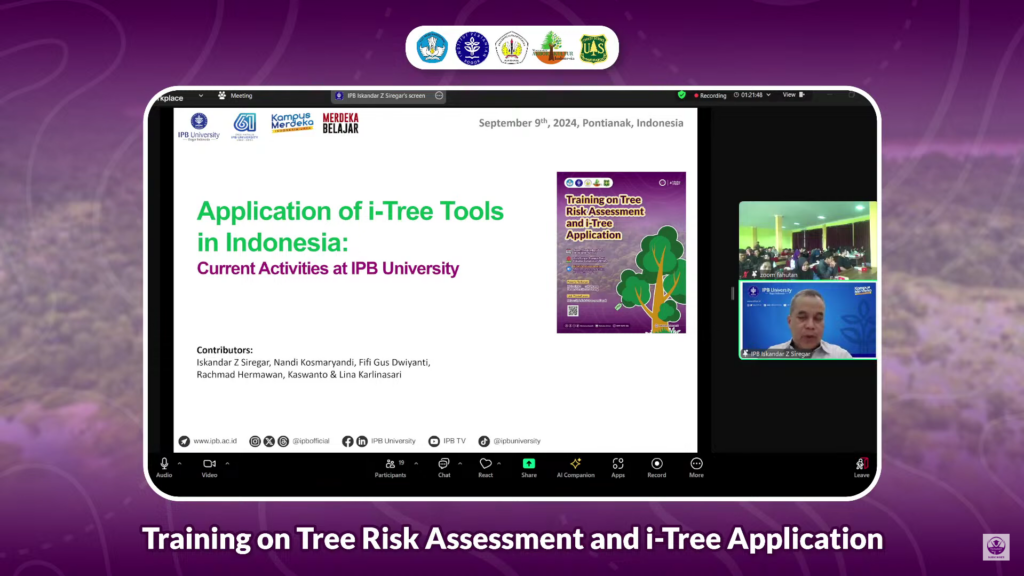Expand the caret next to Chat
The width and height of the screenshot is (1024, 576).
tap(460, 464)
